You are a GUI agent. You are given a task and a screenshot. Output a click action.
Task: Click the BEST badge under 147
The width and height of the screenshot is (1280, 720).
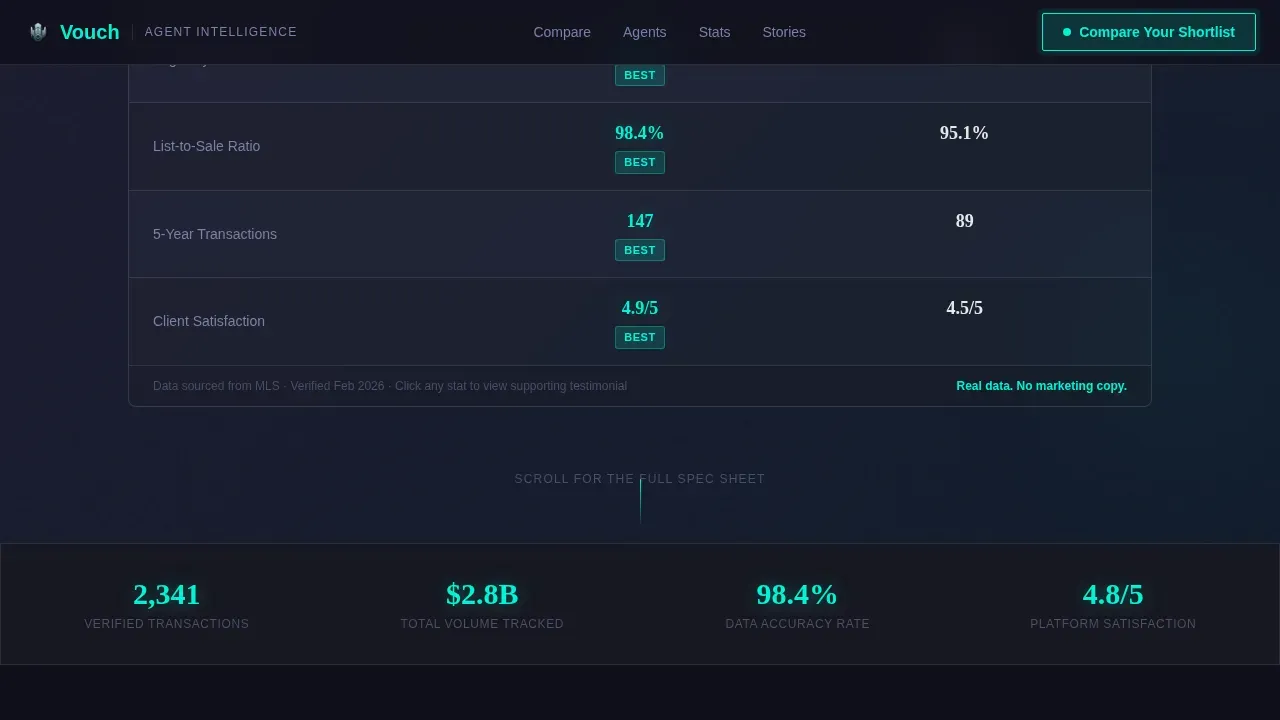coord(640,250)
